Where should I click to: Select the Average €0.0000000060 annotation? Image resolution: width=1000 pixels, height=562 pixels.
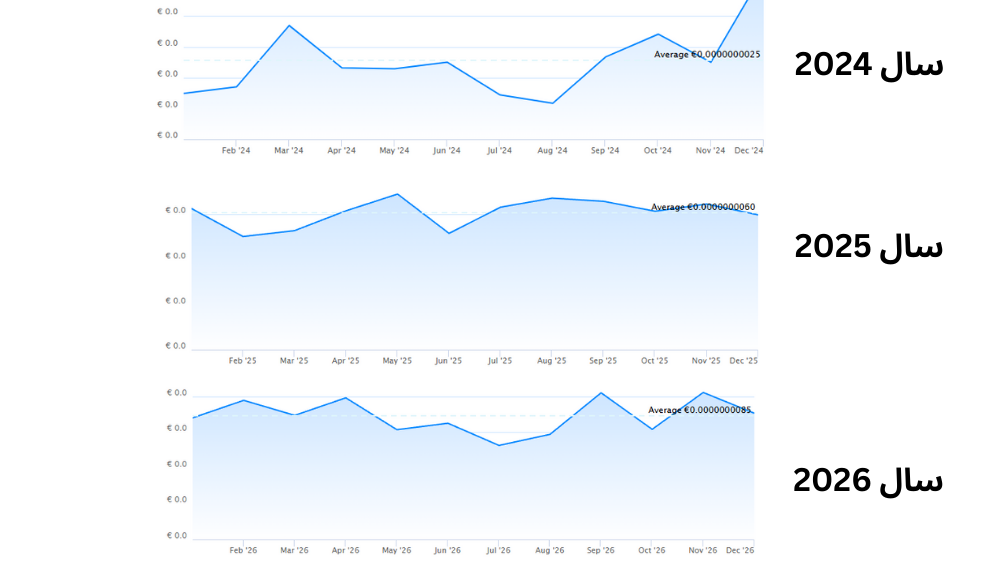click(703, 207)
